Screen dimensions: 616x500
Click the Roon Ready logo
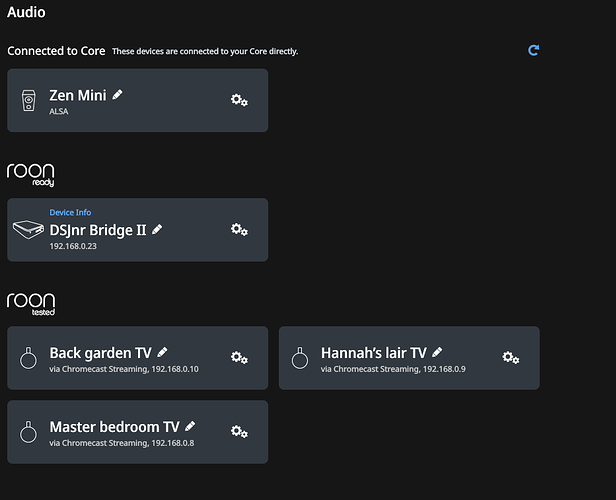[x=31, y=175]
